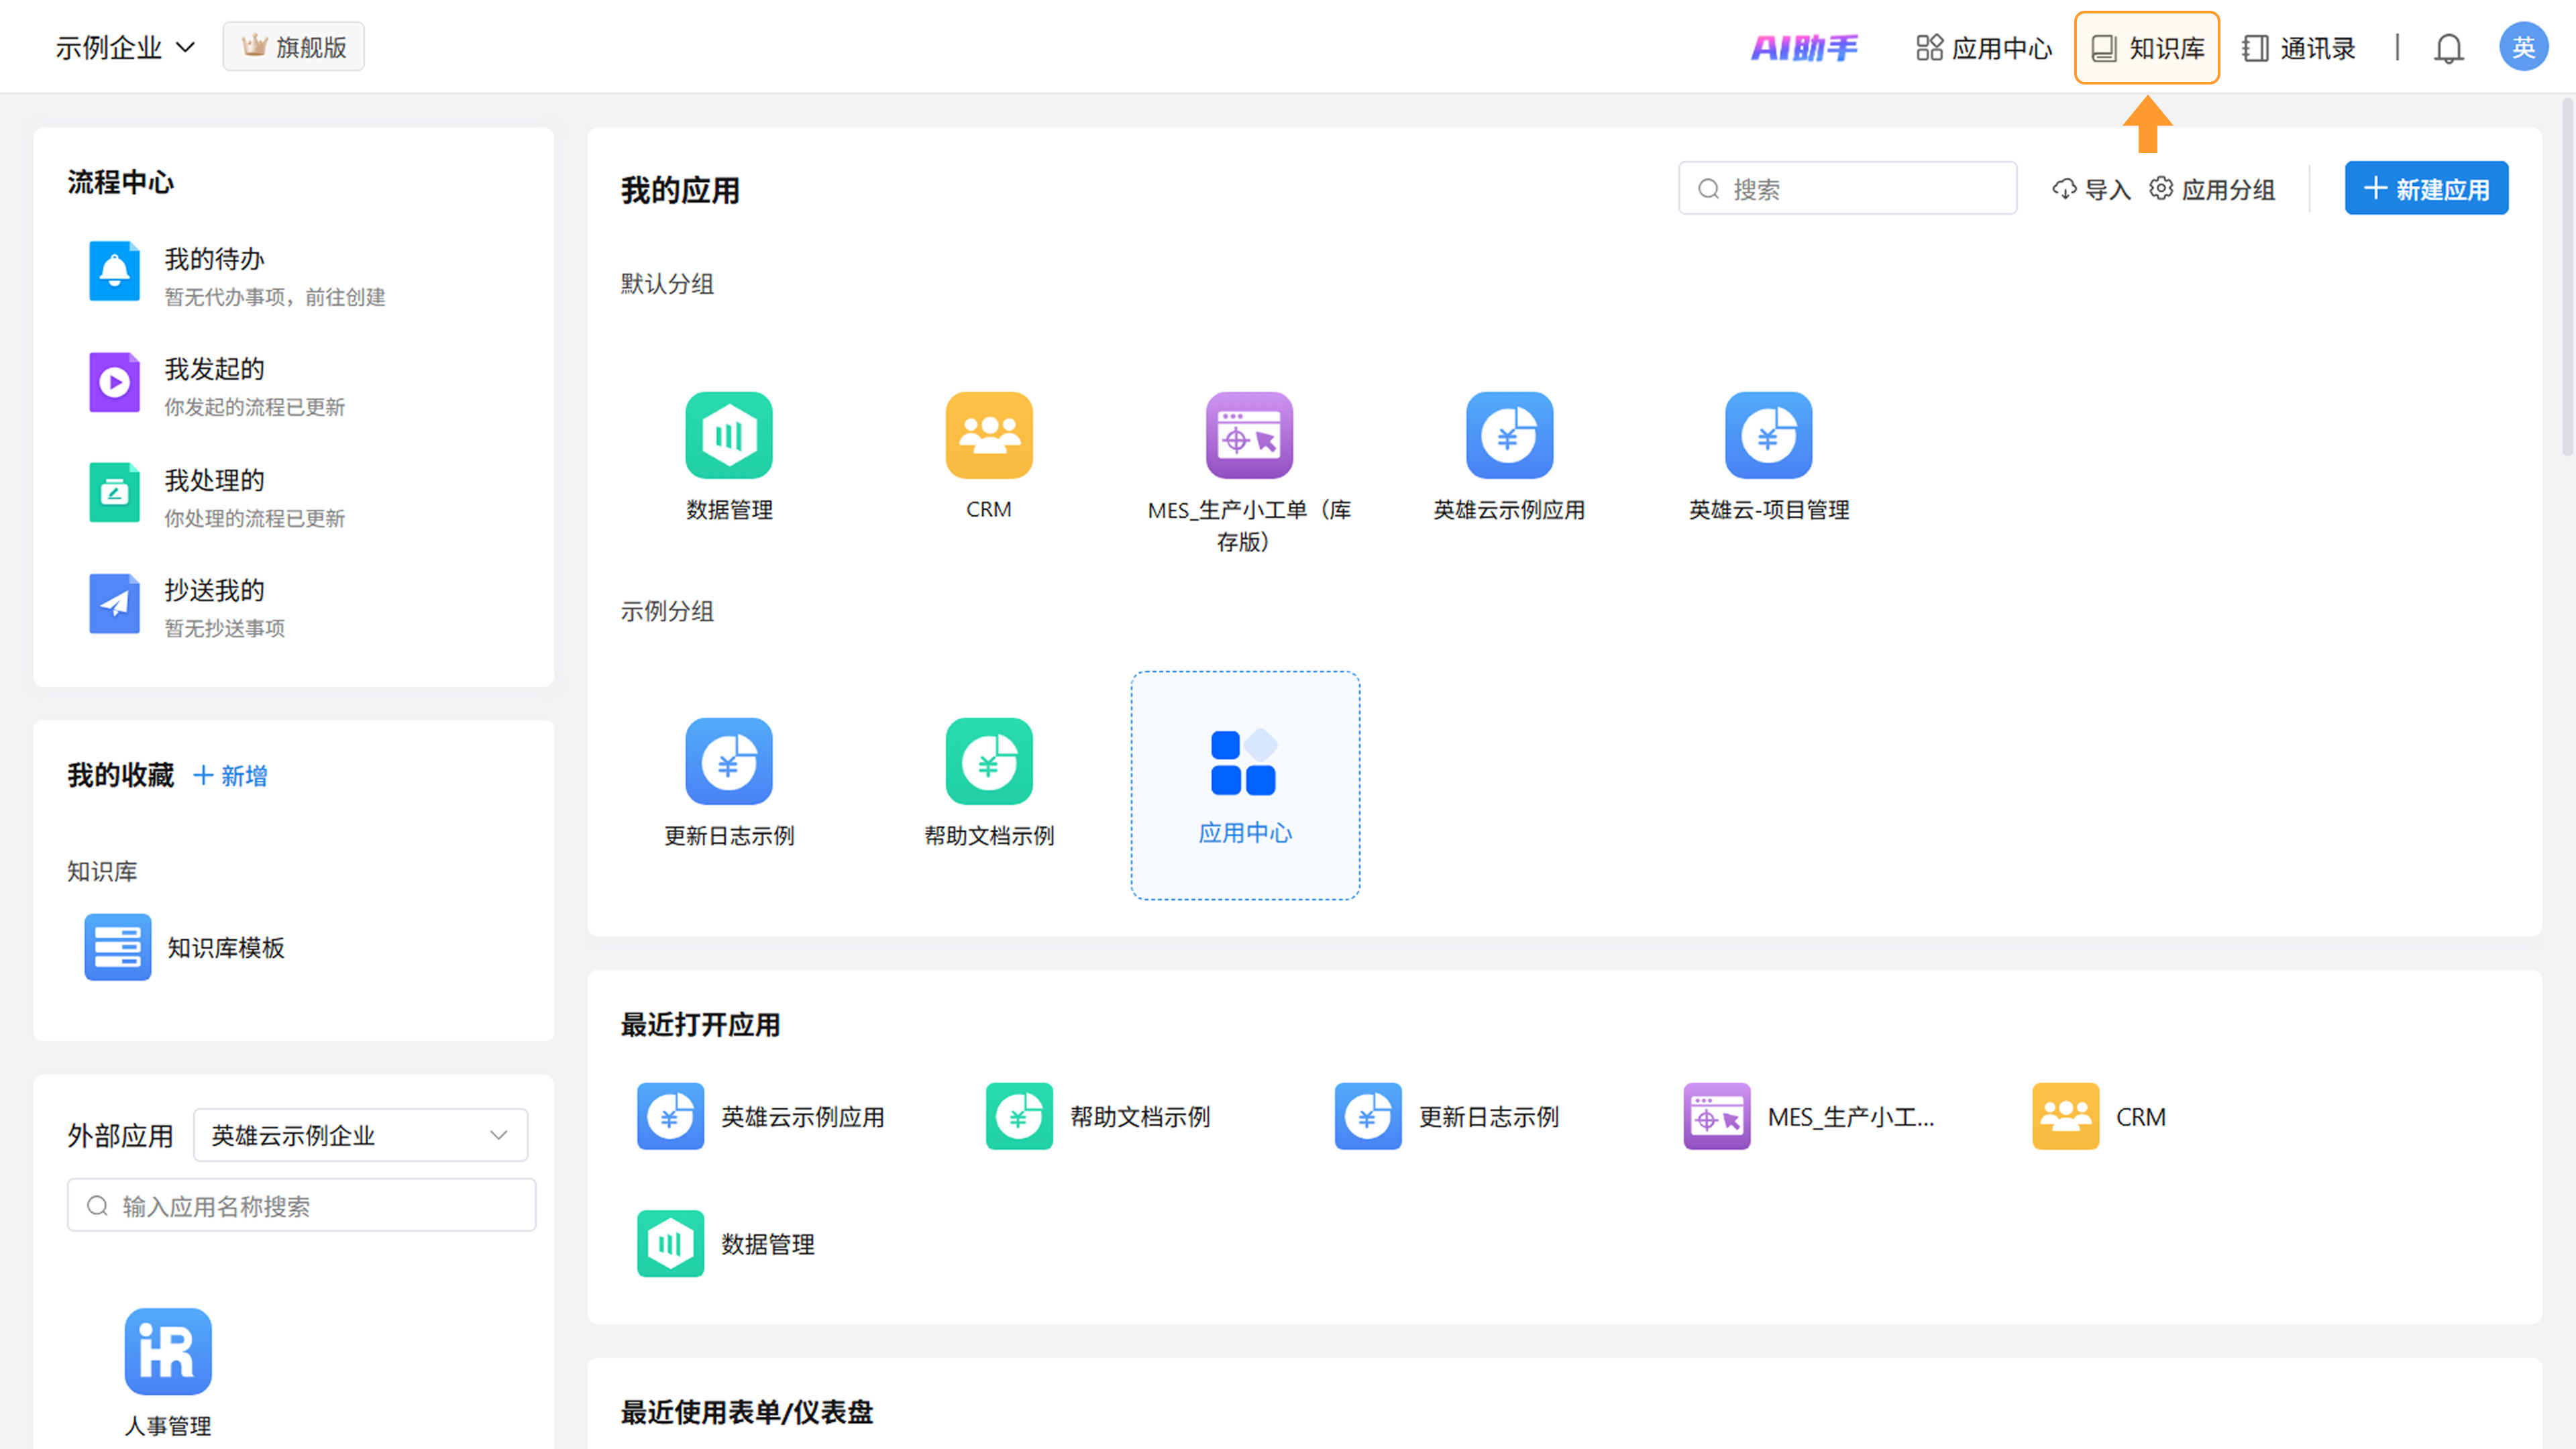
Task: Open the 英雄云示例企业 external app dropdown
Action: (x=360, y=1135)
